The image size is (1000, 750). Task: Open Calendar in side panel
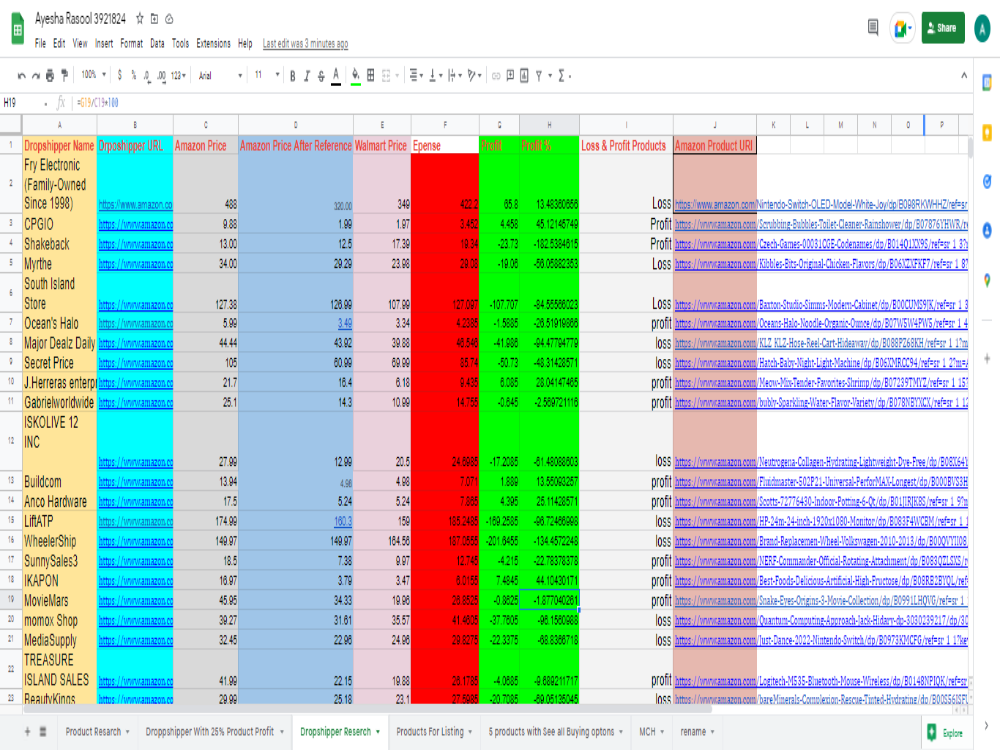[x=987, y=83]
